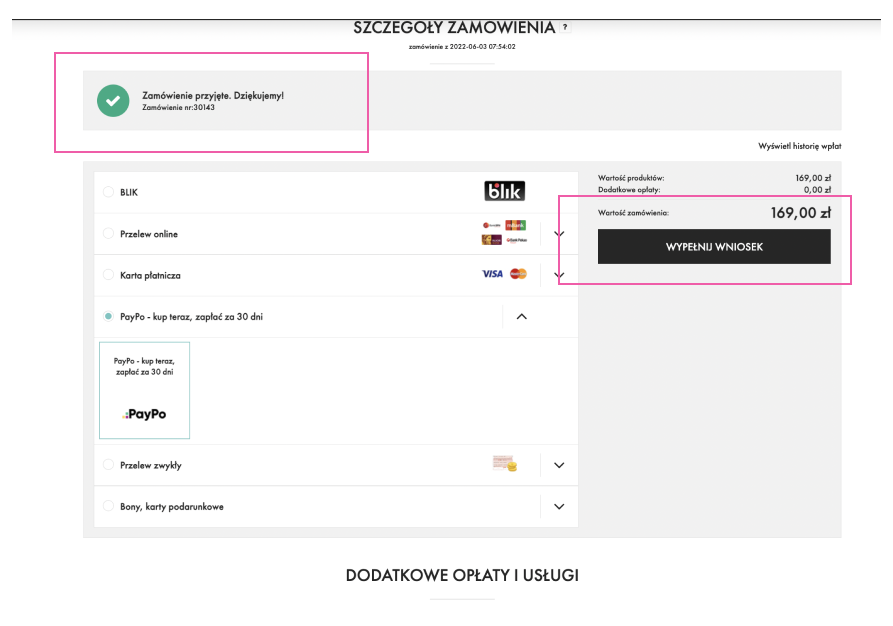Expand the Przelew online options chevron
Screen dimensions: 893x626
559,234
